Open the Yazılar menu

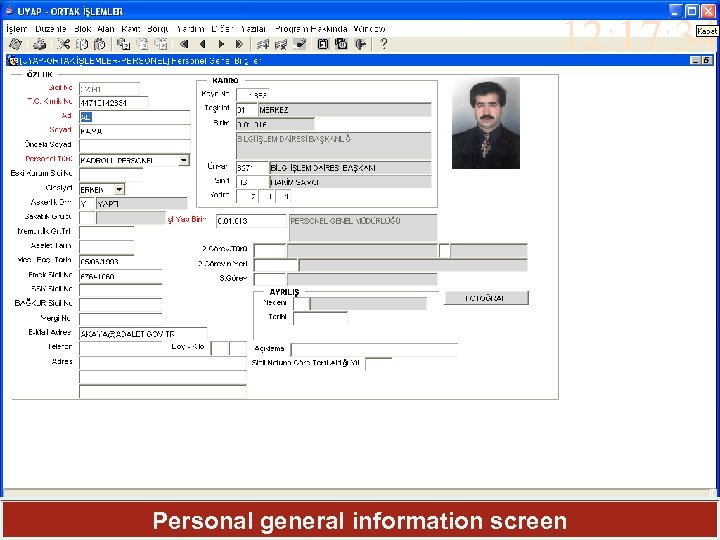point(253,29)
